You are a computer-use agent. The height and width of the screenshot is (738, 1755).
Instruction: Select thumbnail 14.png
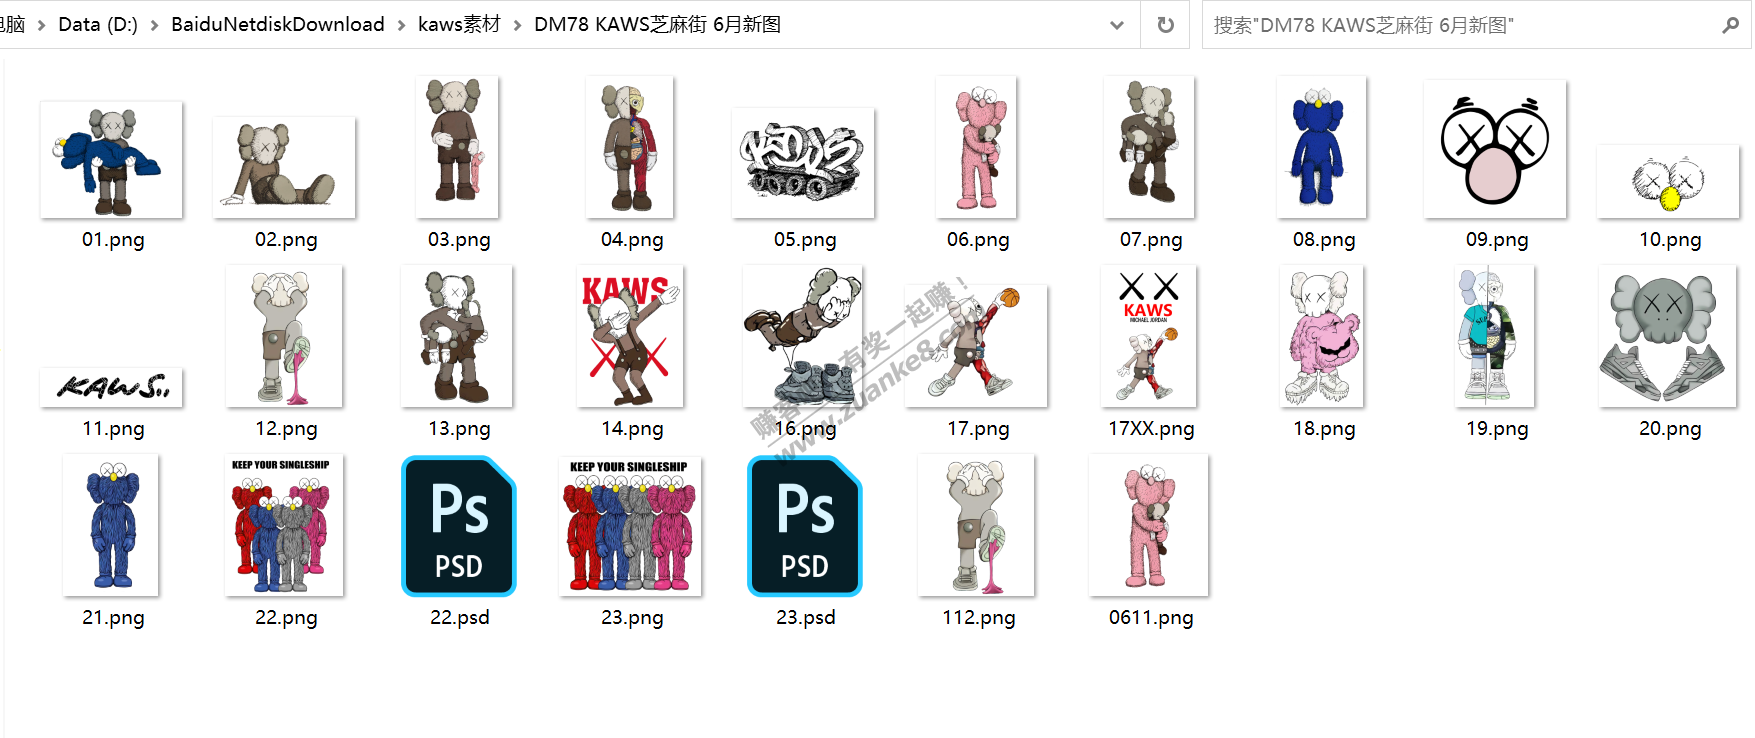tap(631, 336)
